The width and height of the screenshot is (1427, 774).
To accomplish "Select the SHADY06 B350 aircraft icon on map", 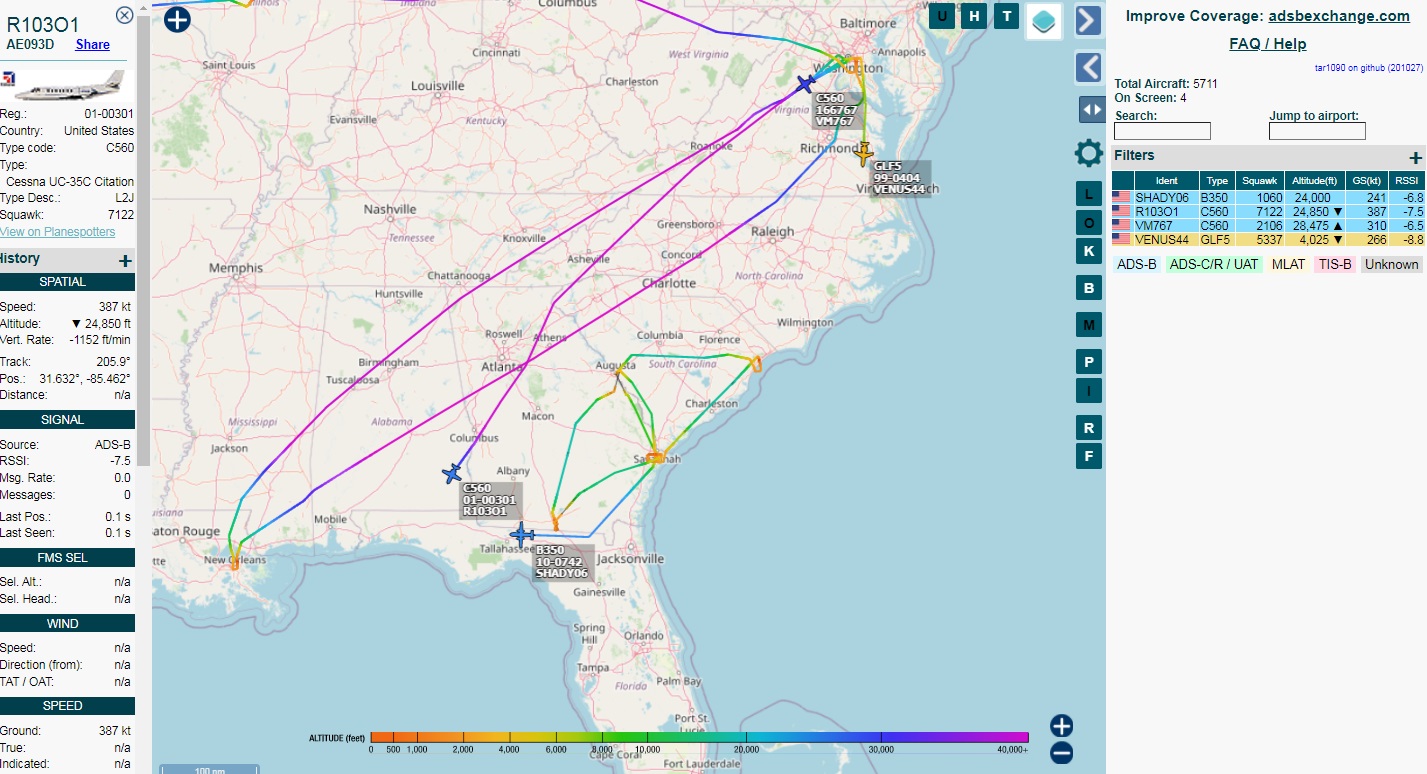I will pyautogui.click(x=522, y=534).
